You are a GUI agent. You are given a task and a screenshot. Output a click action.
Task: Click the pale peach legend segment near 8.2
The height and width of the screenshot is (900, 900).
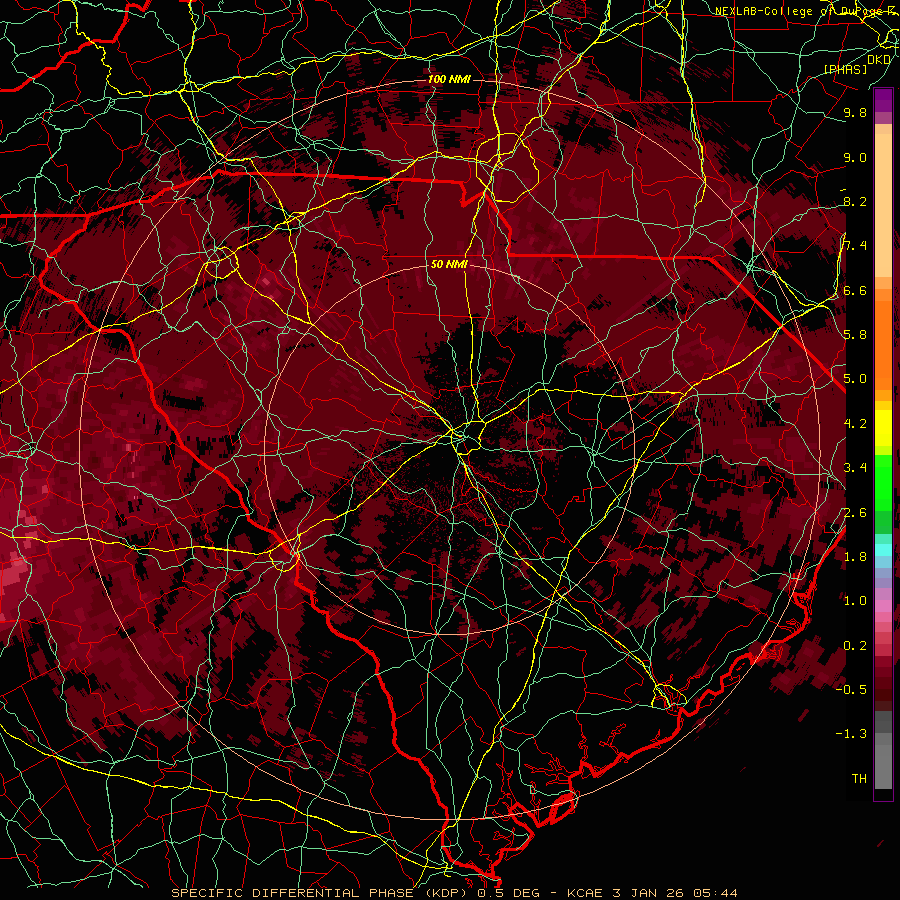(883, 207)
